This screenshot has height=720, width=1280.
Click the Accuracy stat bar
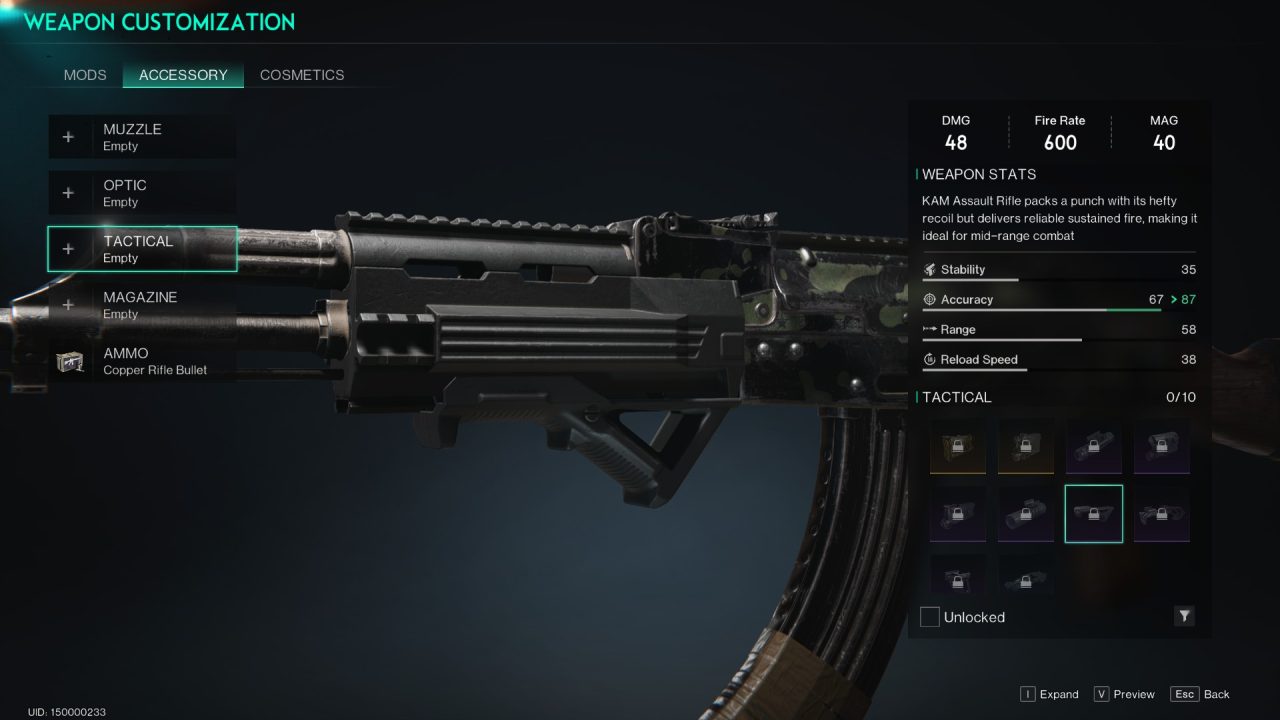[1058, 310]
